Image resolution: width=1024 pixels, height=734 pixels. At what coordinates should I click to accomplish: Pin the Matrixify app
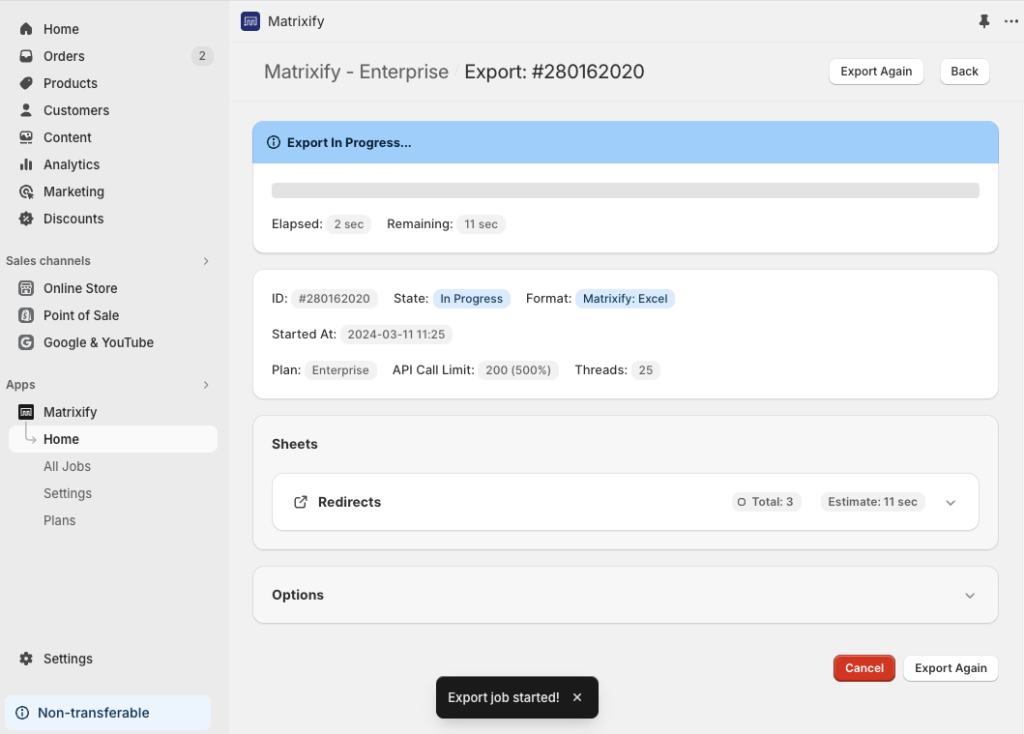click(x=984, y=21)
